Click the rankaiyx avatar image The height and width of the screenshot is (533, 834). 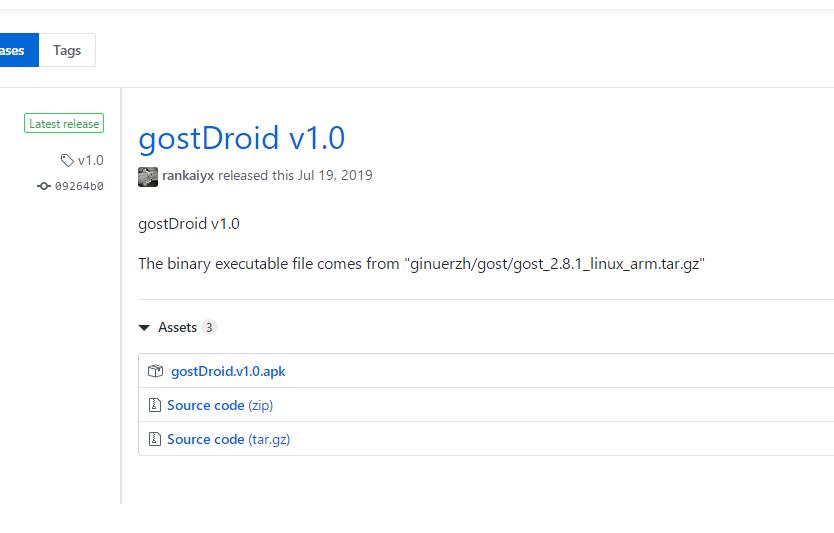148,176
